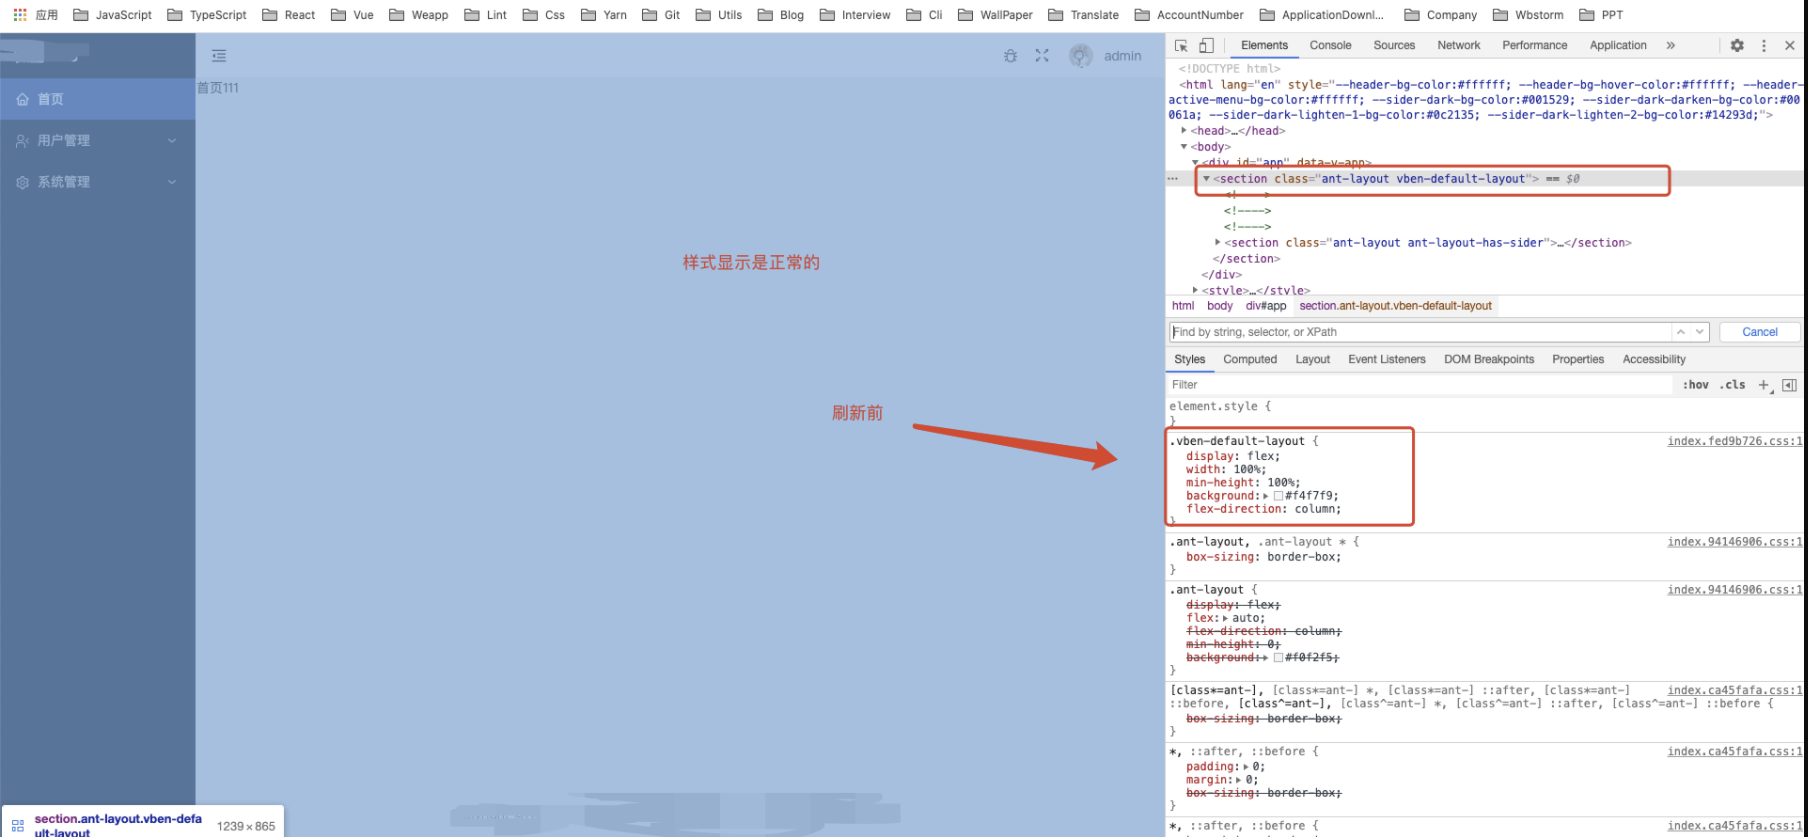Viewport: 1808px width, 837px height.
Task: Focus the Find by string selector field
Action: (x=1420, y=332)
